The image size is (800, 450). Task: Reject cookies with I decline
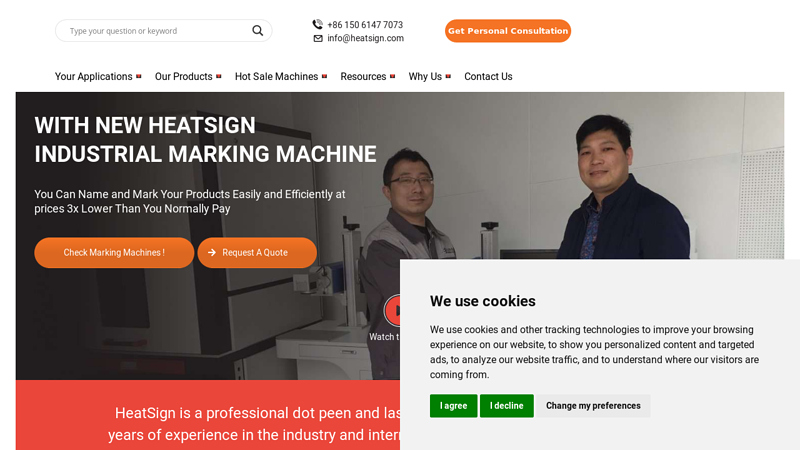coord(507,406)
